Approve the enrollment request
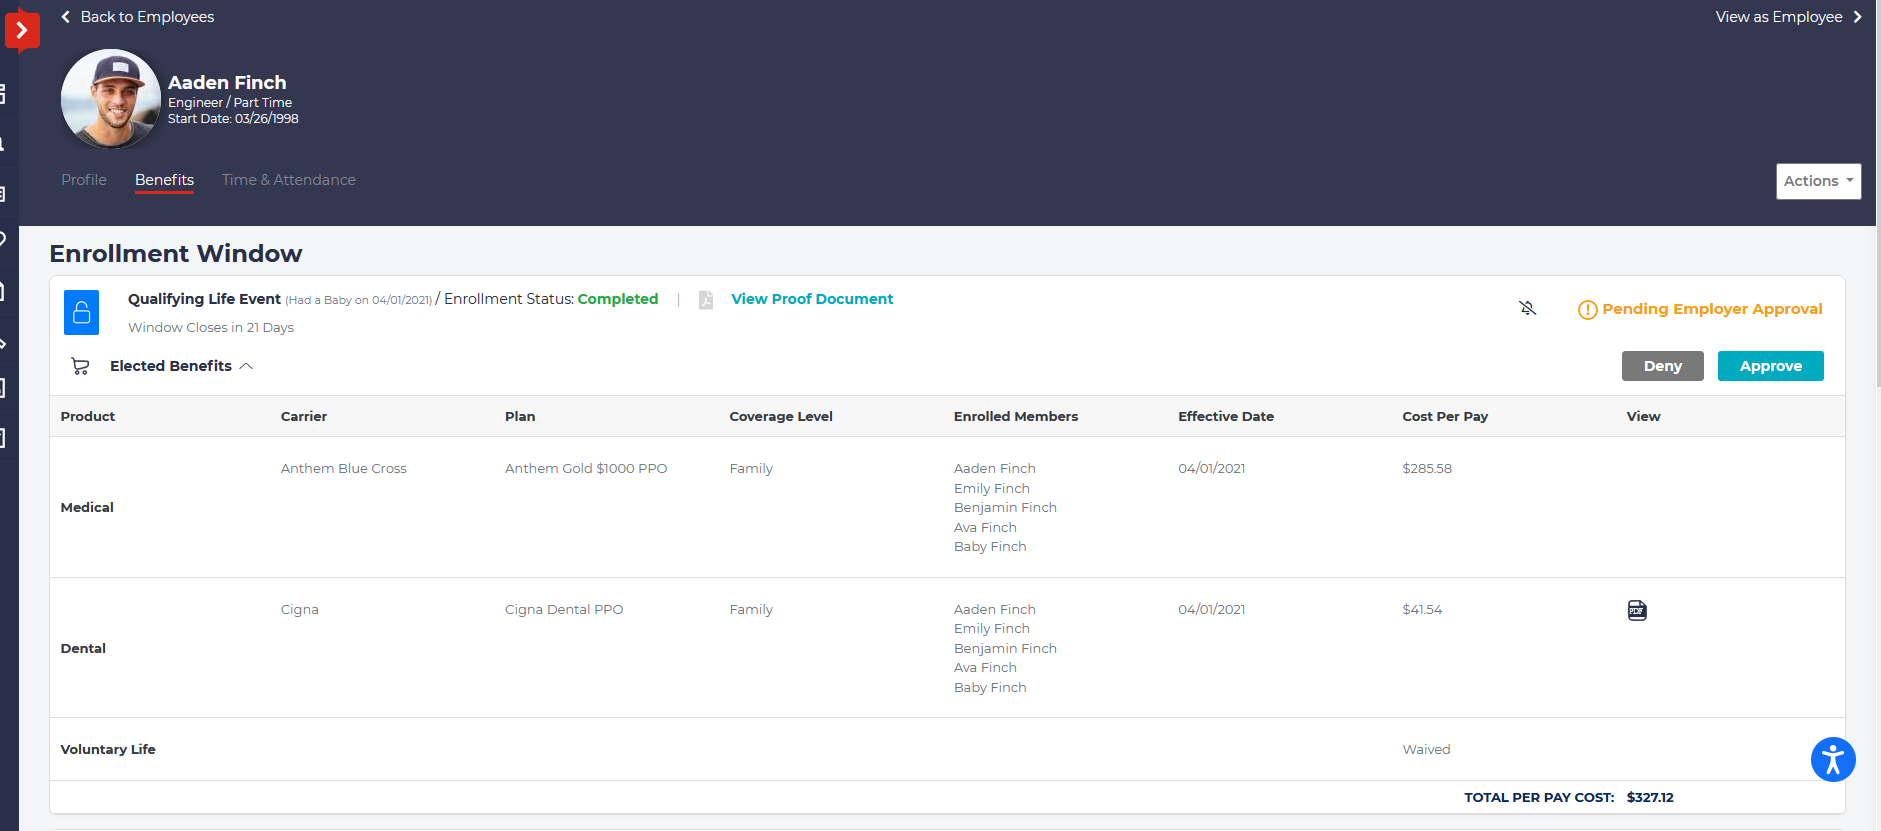 tap(1770, 366)
